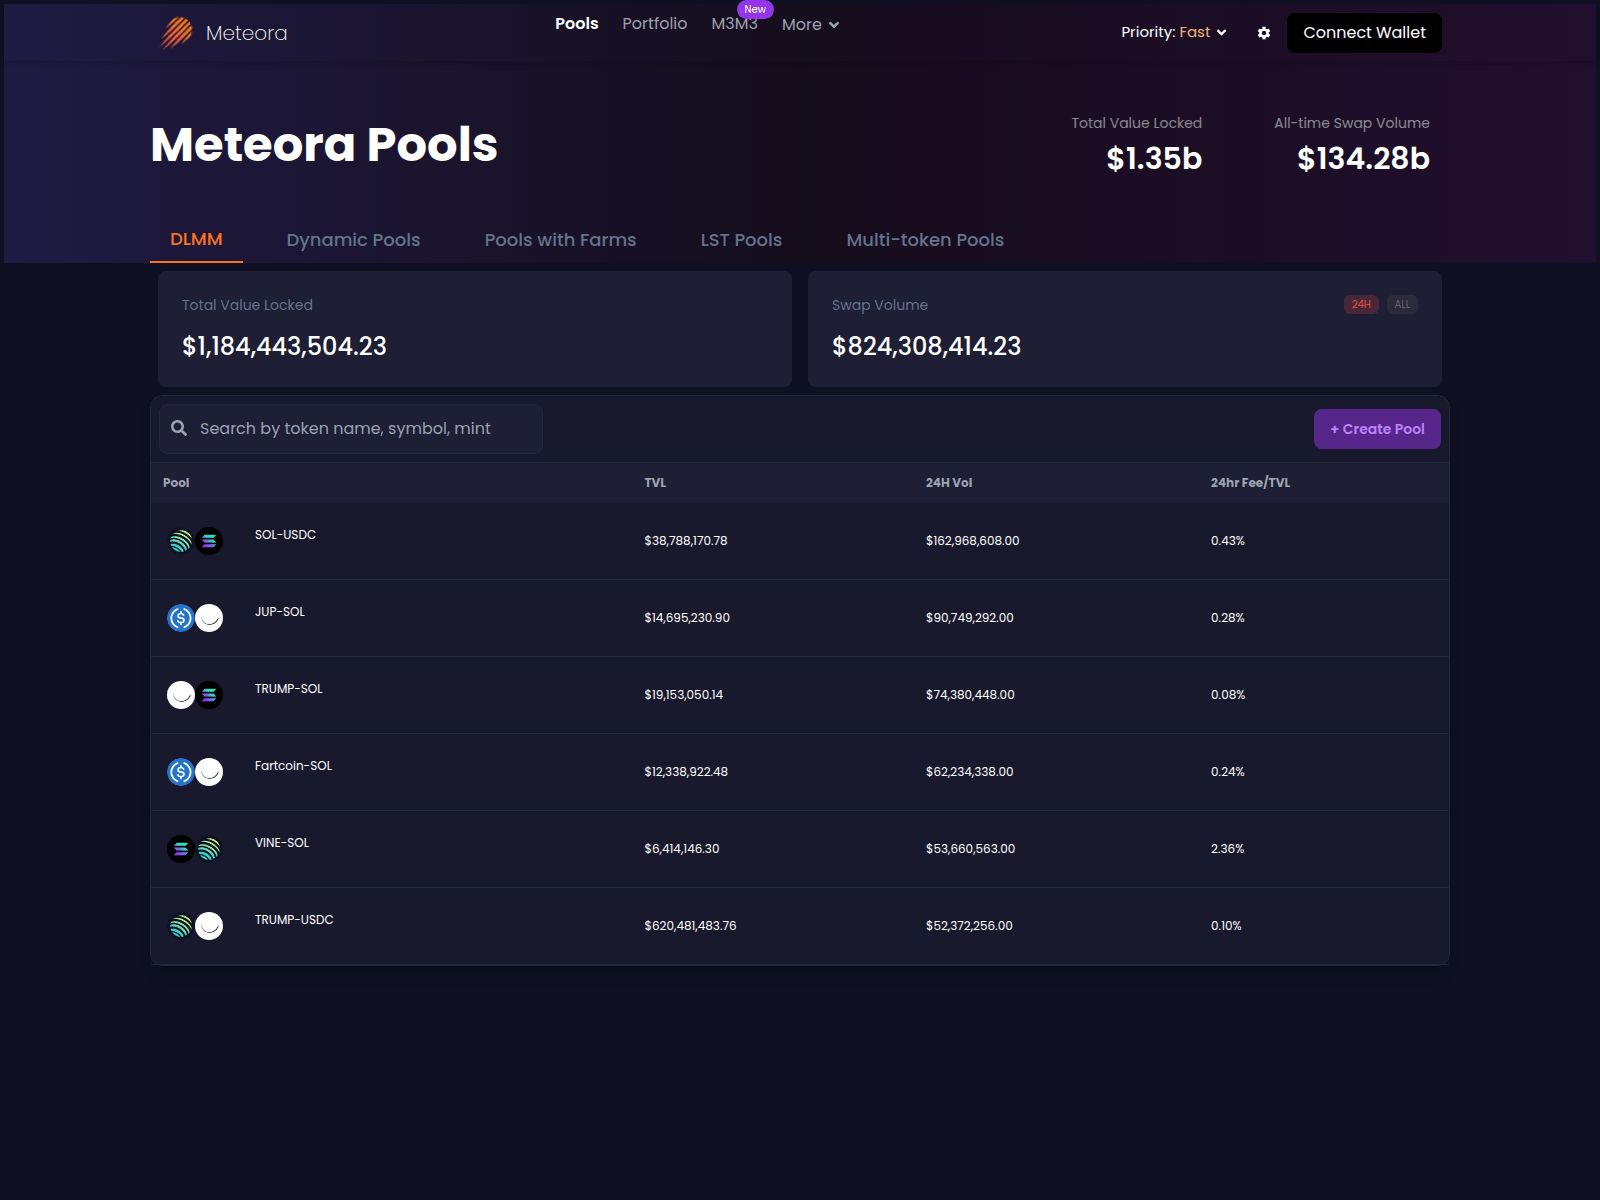Click second token icon in SOL-USDC row
Screen dimensions: 1600x1200
(x=209, y=541)
